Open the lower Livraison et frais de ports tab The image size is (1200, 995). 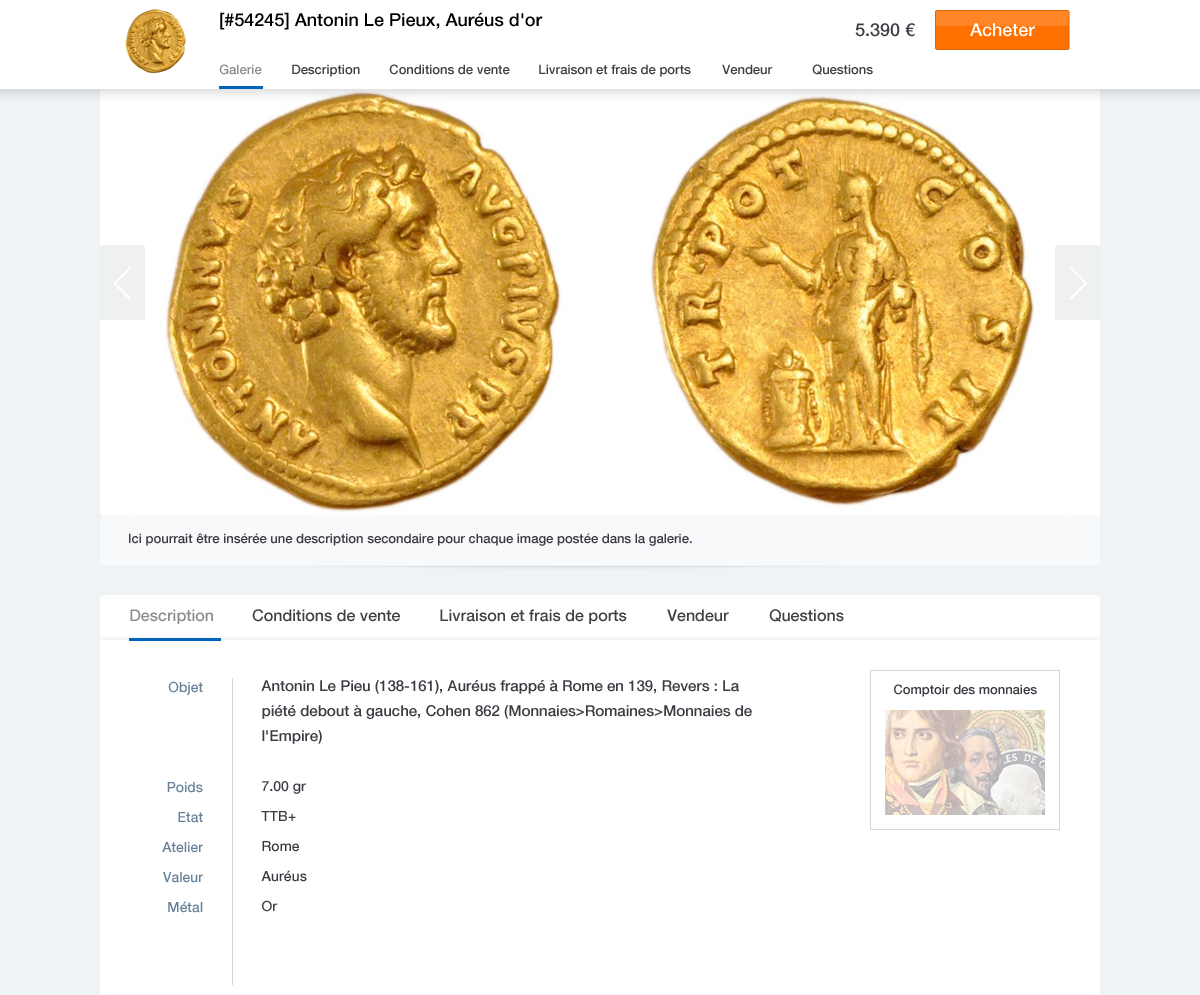coord(533,616)
